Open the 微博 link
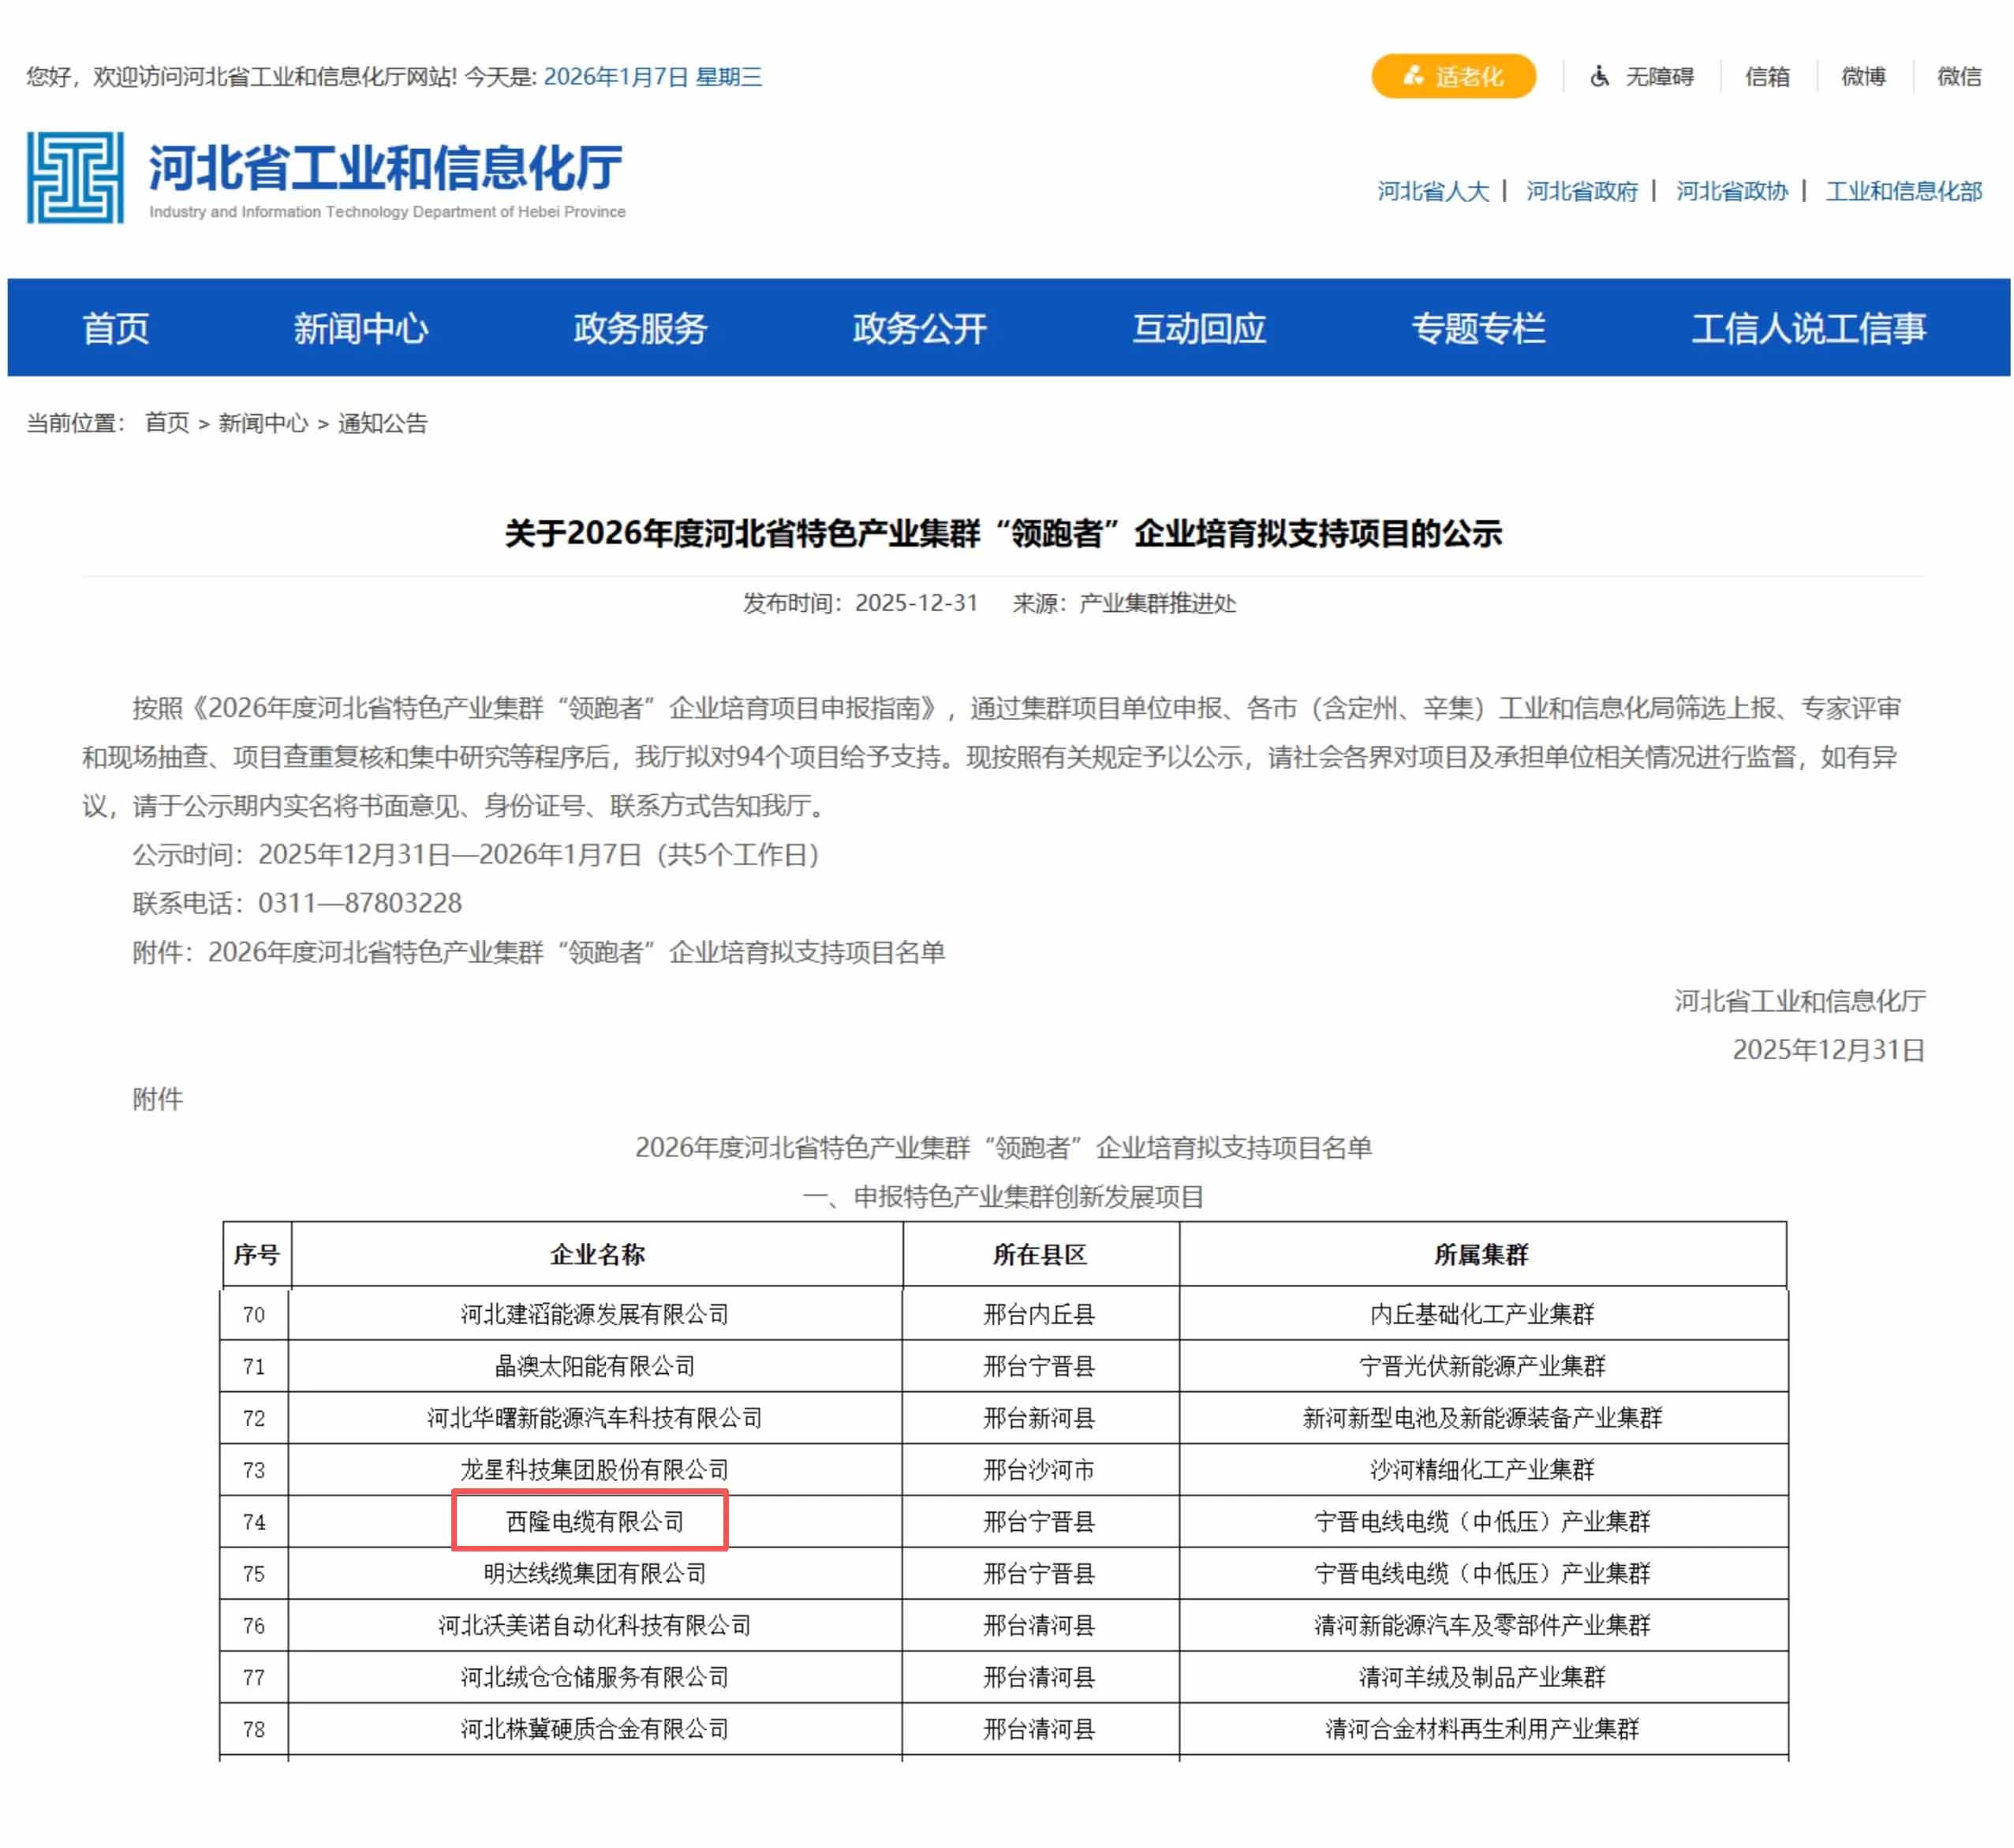The width and height of the screenshot is (2014, 1848). tap(1862, 76)
